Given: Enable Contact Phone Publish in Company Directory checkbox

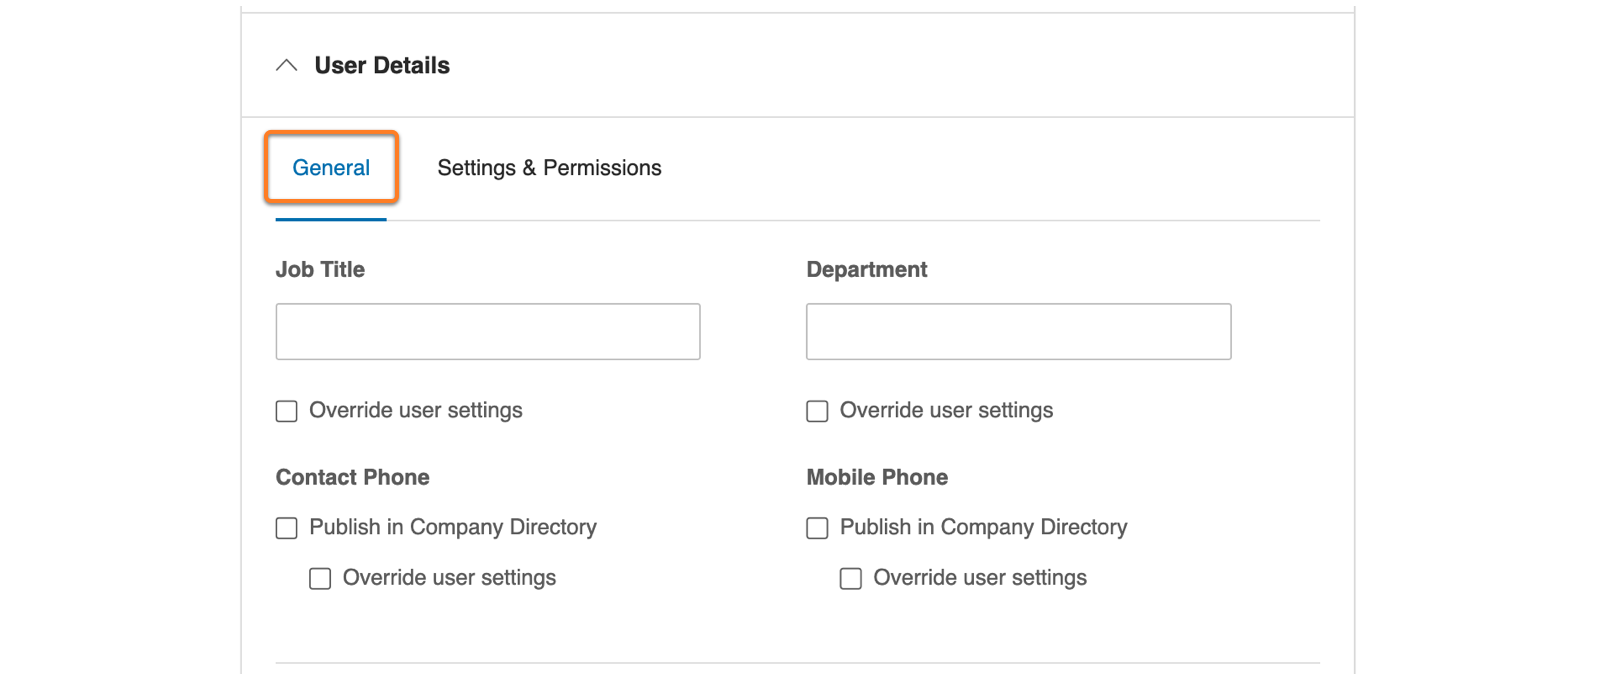Looking at the screenshot, I should tap(287, 528).
